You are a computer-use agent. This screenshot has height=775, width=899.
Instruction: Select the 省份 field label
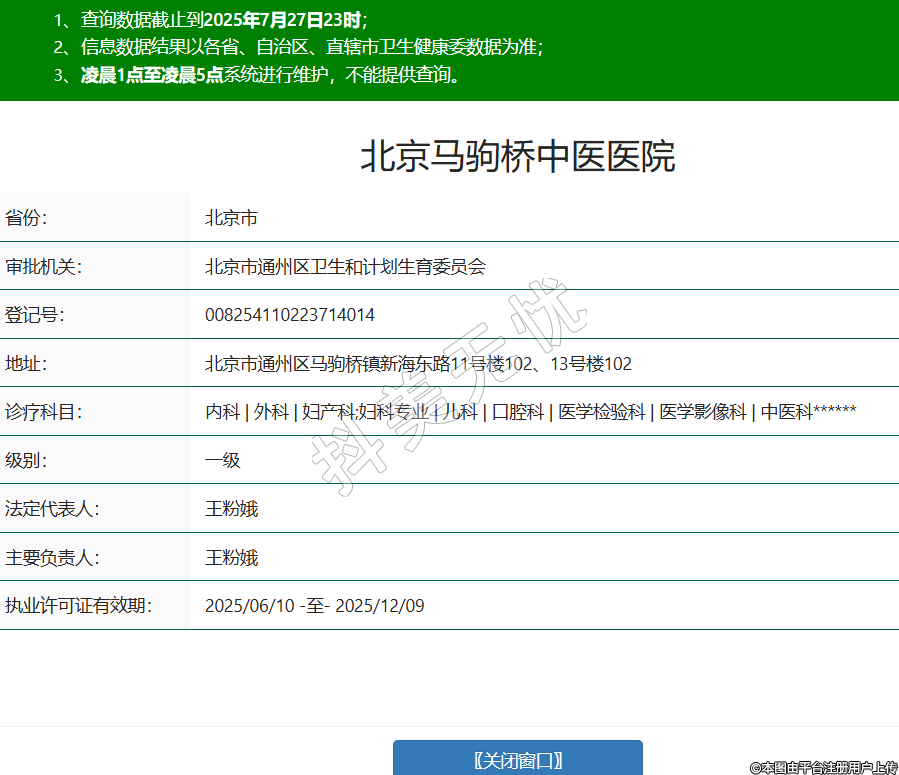coord(27,218)
